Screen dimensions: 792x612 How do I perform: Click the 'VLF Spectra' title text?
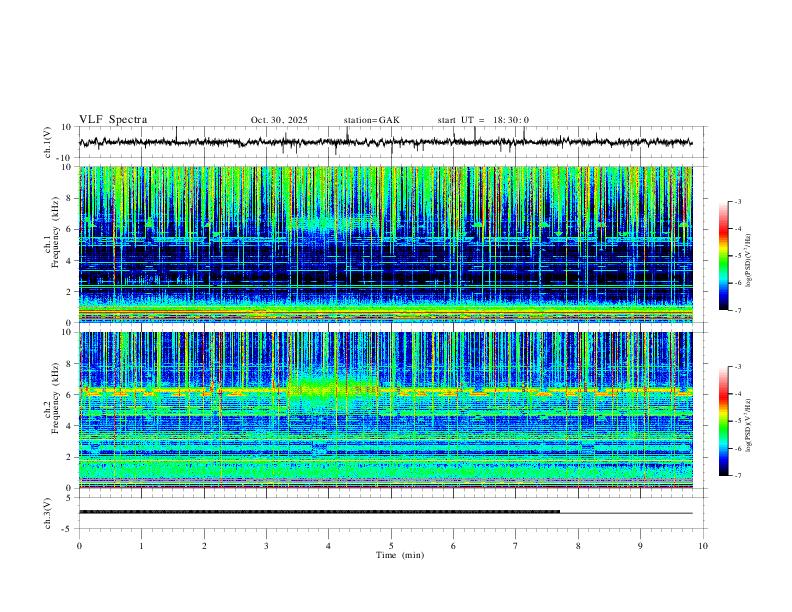coord(113,120)
